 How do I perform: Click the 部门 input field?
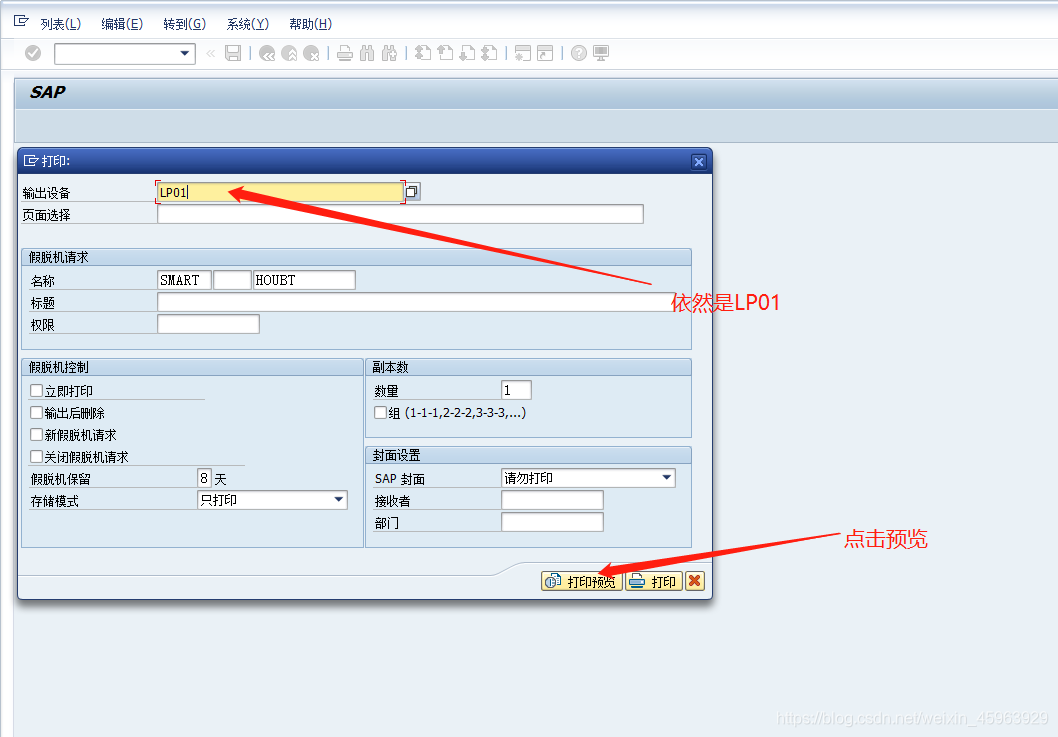[x=553, y=522]
